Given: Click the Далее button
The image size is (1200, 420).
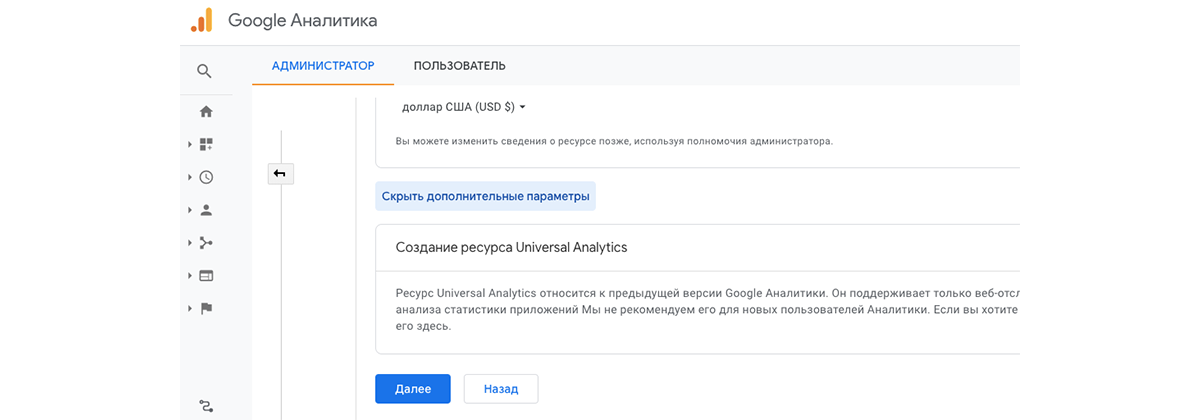Looking at the screenshot, I should (413, 389).
